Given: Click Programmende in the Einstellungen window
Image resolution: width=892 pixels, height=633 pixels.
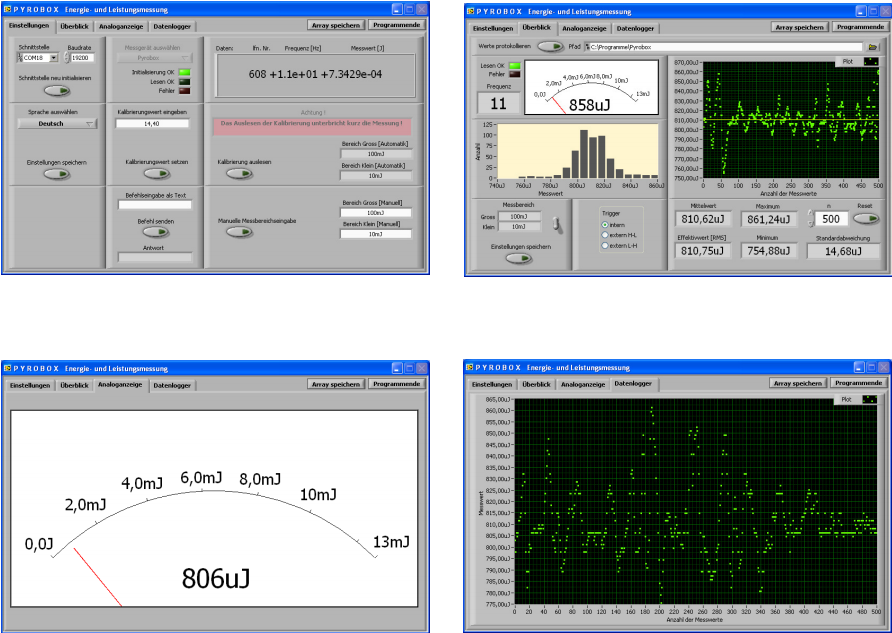Looking at the screenshot, I should [x=397, y=25].
